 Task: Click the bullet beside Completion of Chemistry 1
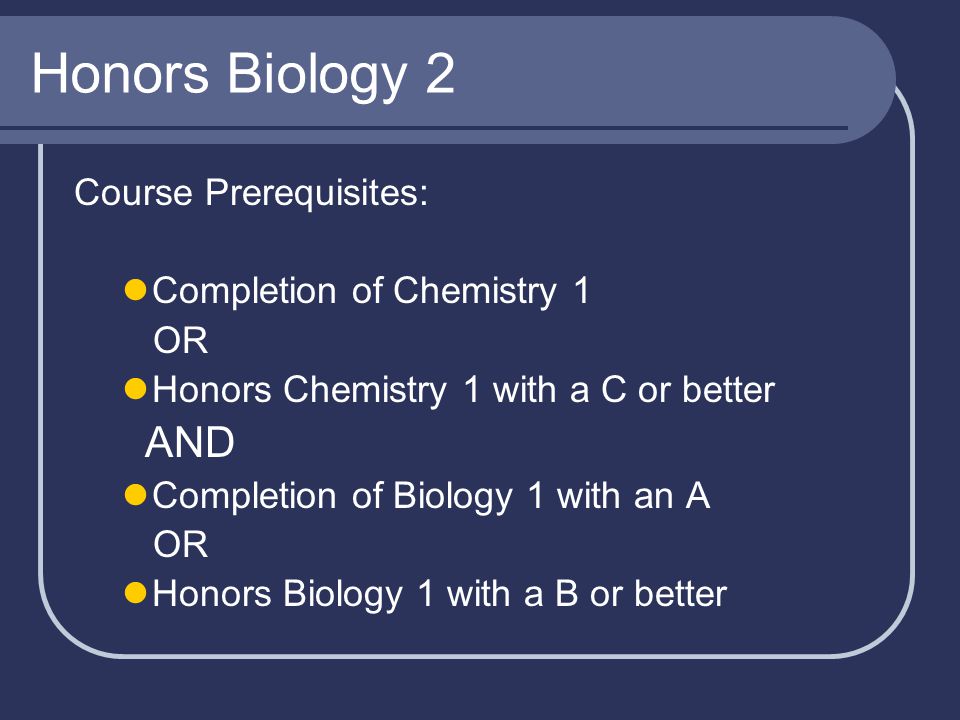click(x=135, y=290)
